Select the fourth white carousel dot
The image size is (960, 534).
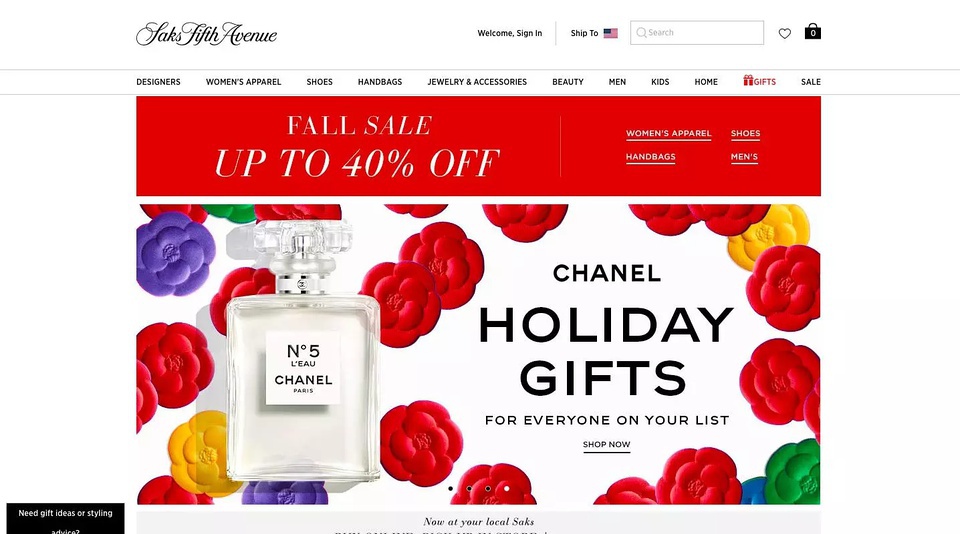[x=506, y=488]
